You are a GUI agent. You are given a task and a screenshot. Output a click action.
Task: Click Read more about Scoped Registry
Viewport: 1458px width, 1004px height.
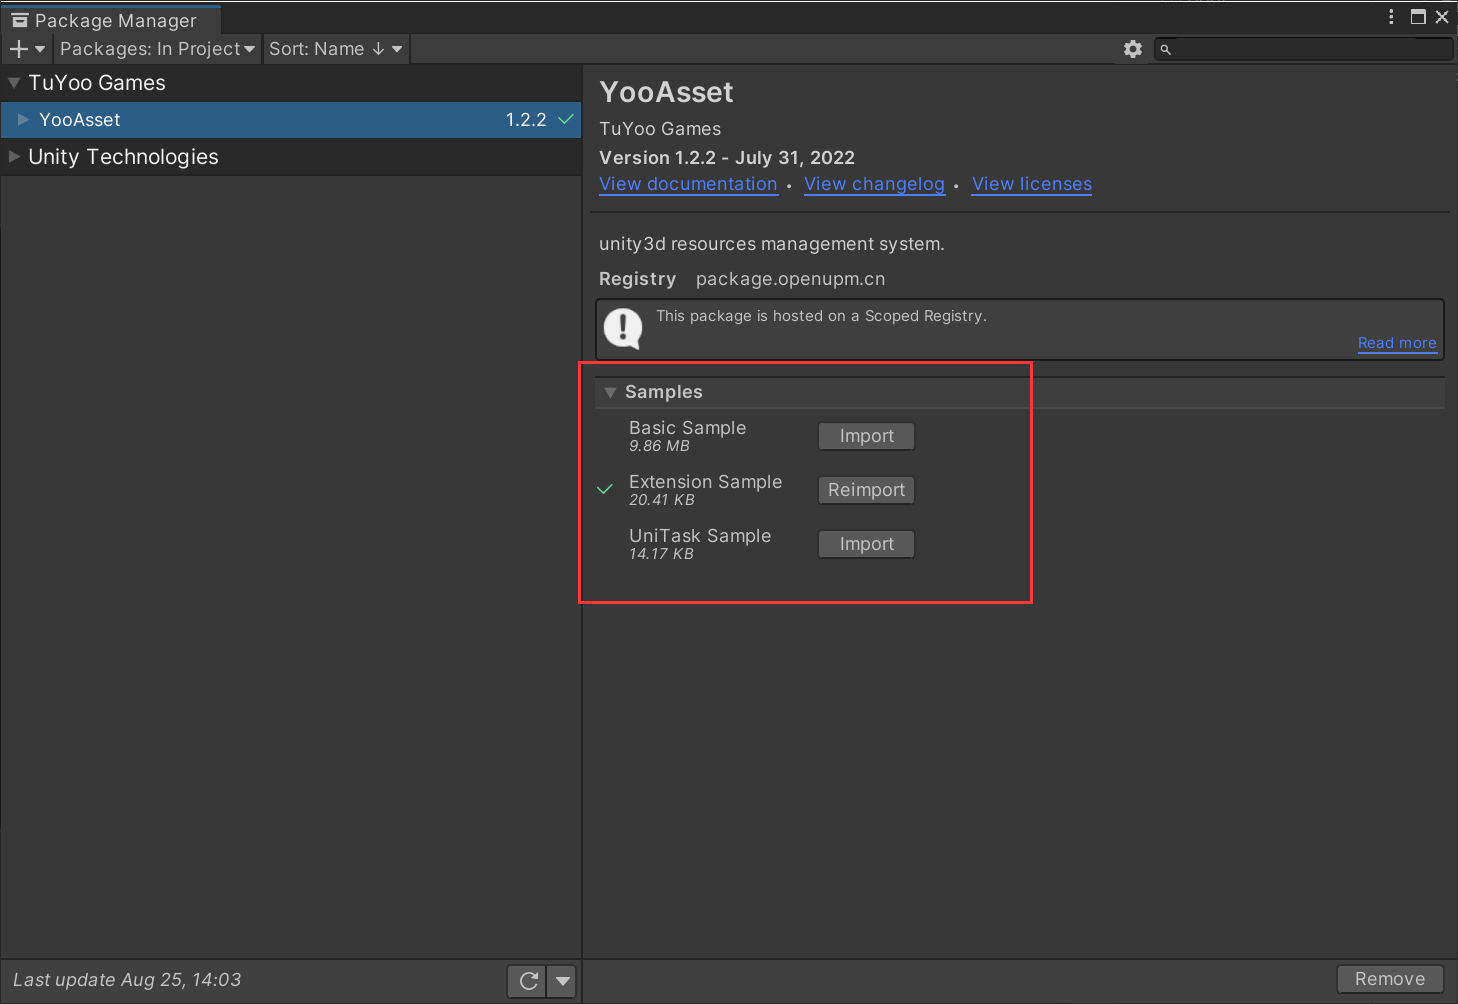pyautogui.click(x=1397, y=343)
